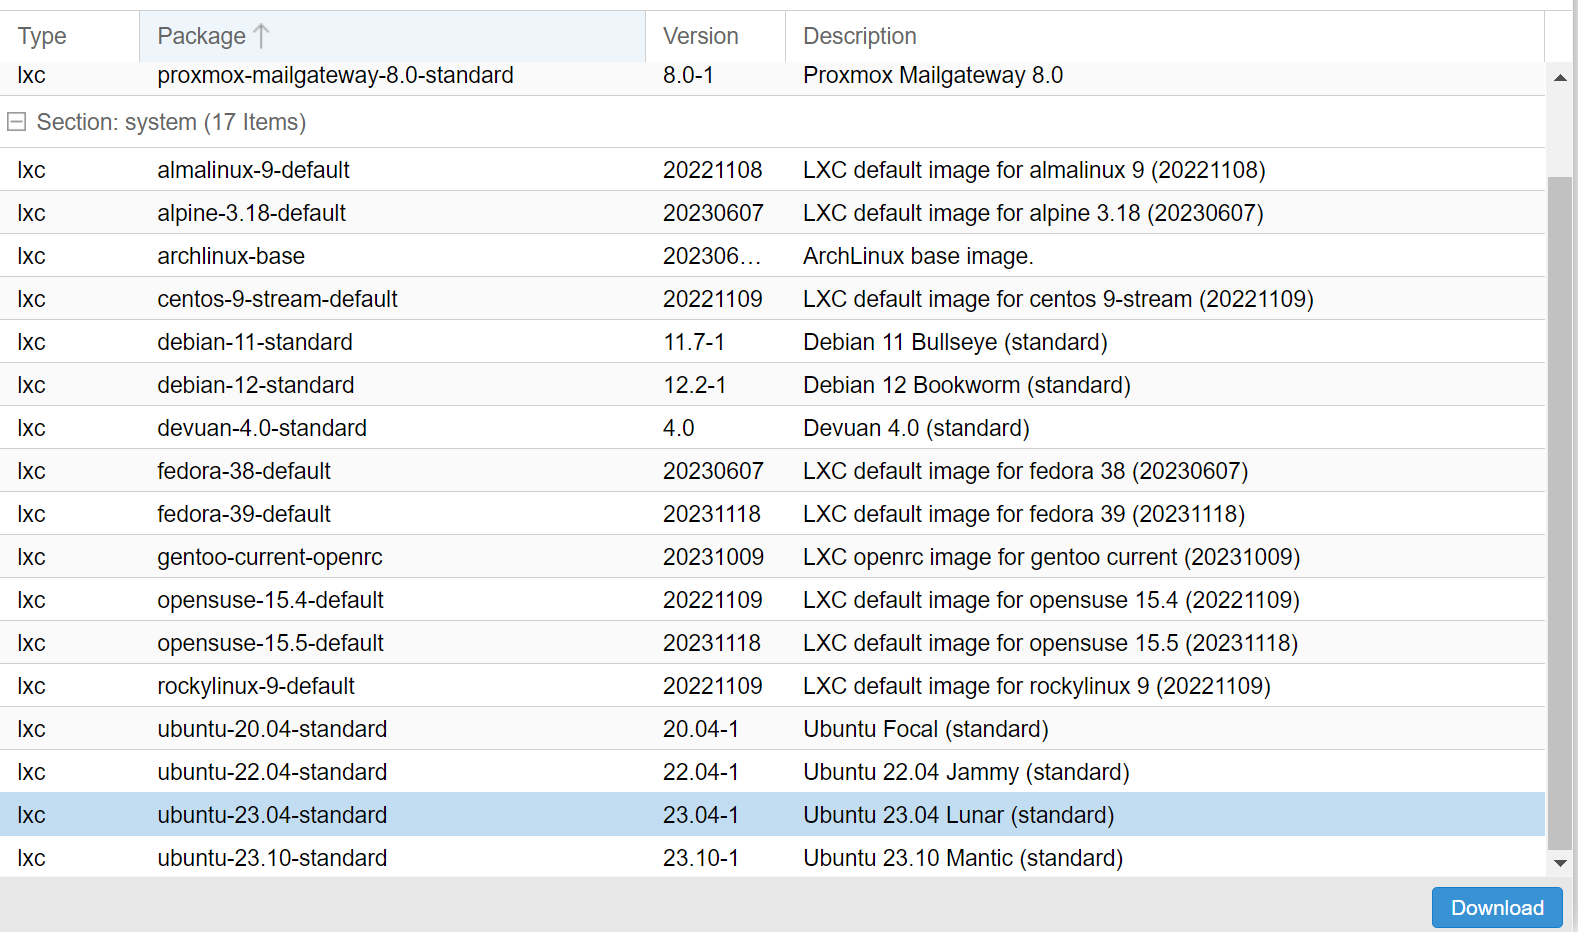Click the version 23.10-1 cell
Screen dimensions: 1578x932
click(715, 858)
